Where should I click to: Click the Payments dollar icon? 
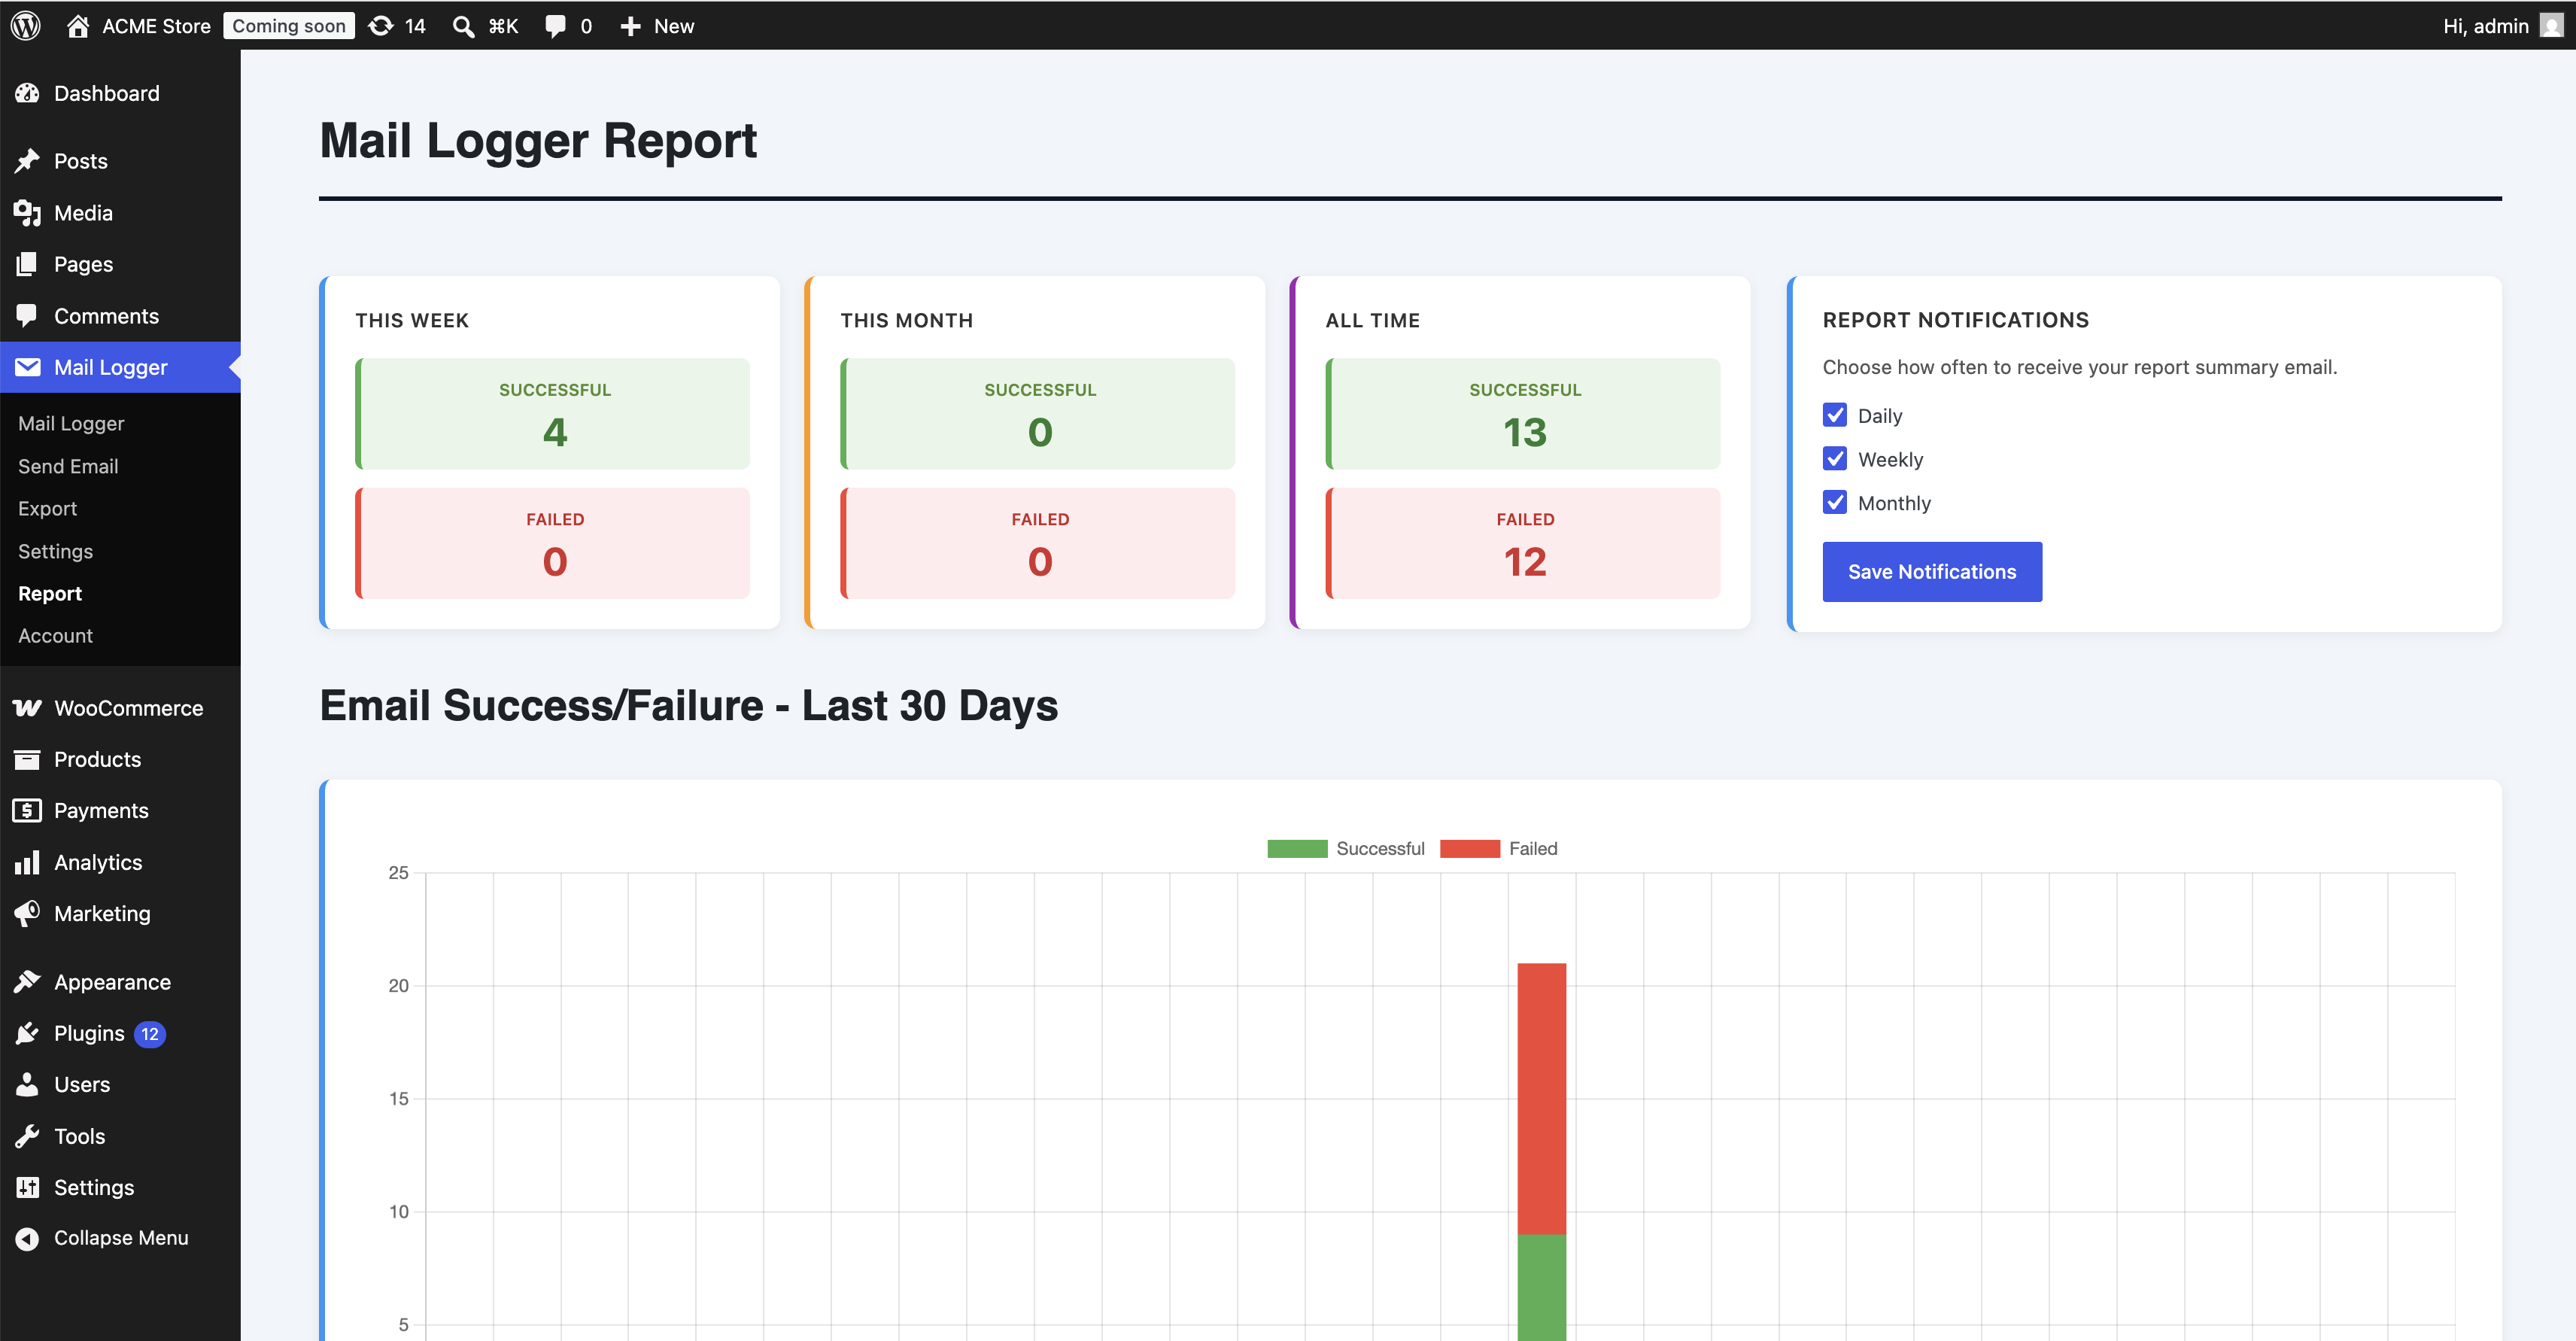(27, 811)
